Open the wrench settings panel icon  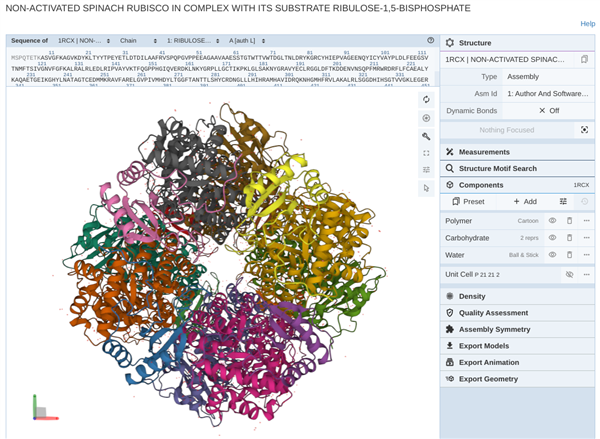[426, 136]
